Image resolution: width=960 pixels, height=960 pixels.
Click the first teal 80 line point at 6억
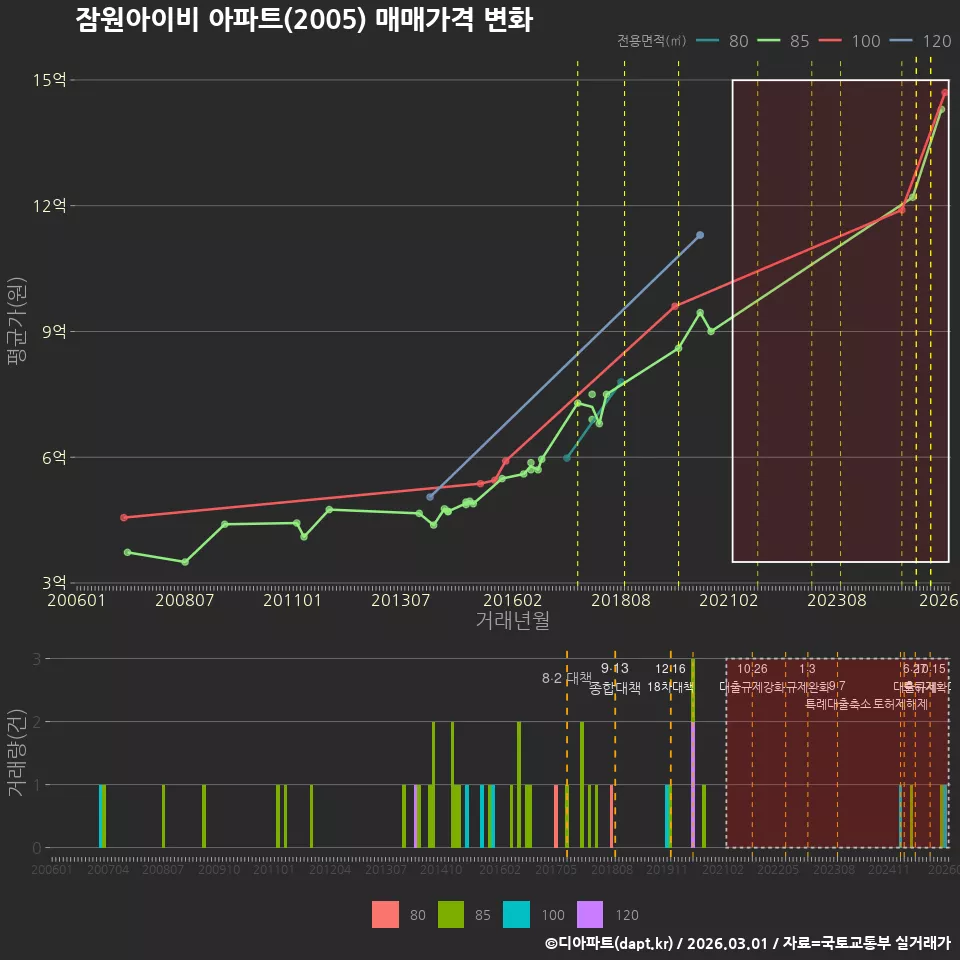click(567, 458)
